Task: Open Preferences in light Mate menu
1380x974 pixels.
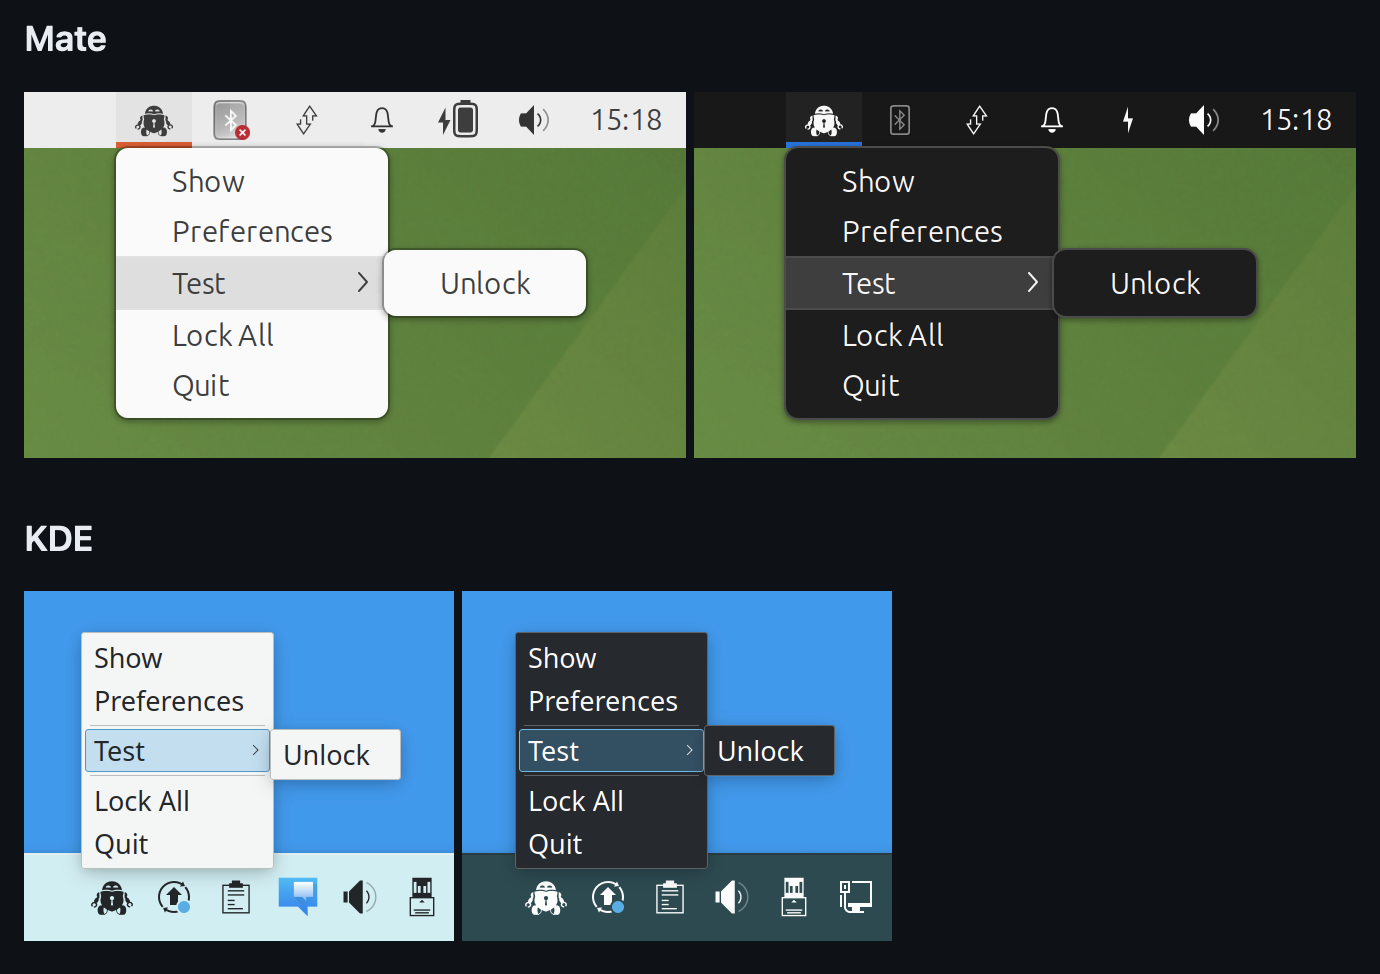Action: click(252, 231)
